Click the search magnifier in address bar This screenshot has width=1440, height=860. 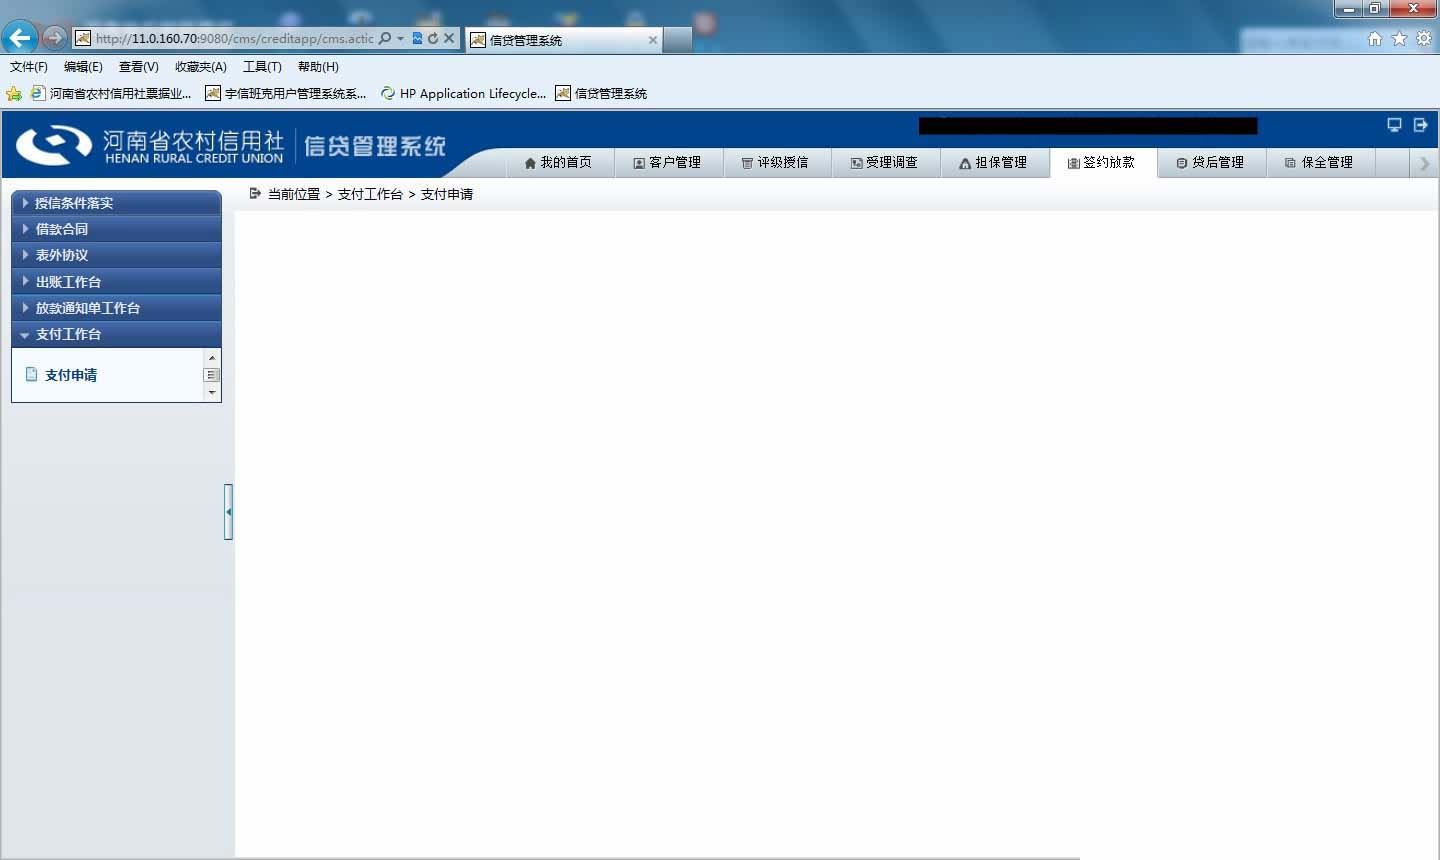(385, 38)
